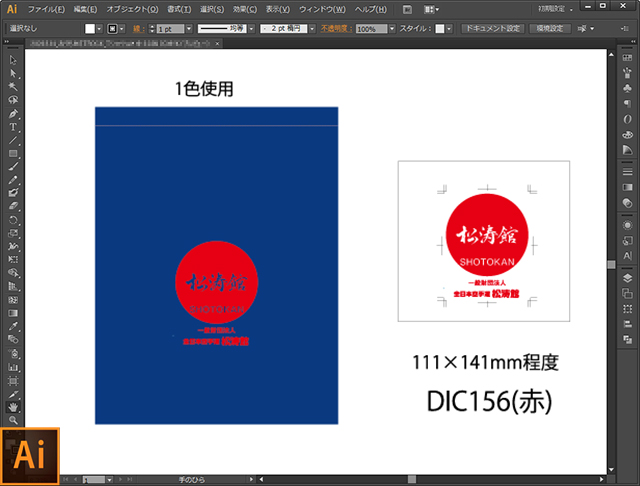This screenshot has width=640, height=486.
Task: Select the Blend tool
Action: coord(13,339)
